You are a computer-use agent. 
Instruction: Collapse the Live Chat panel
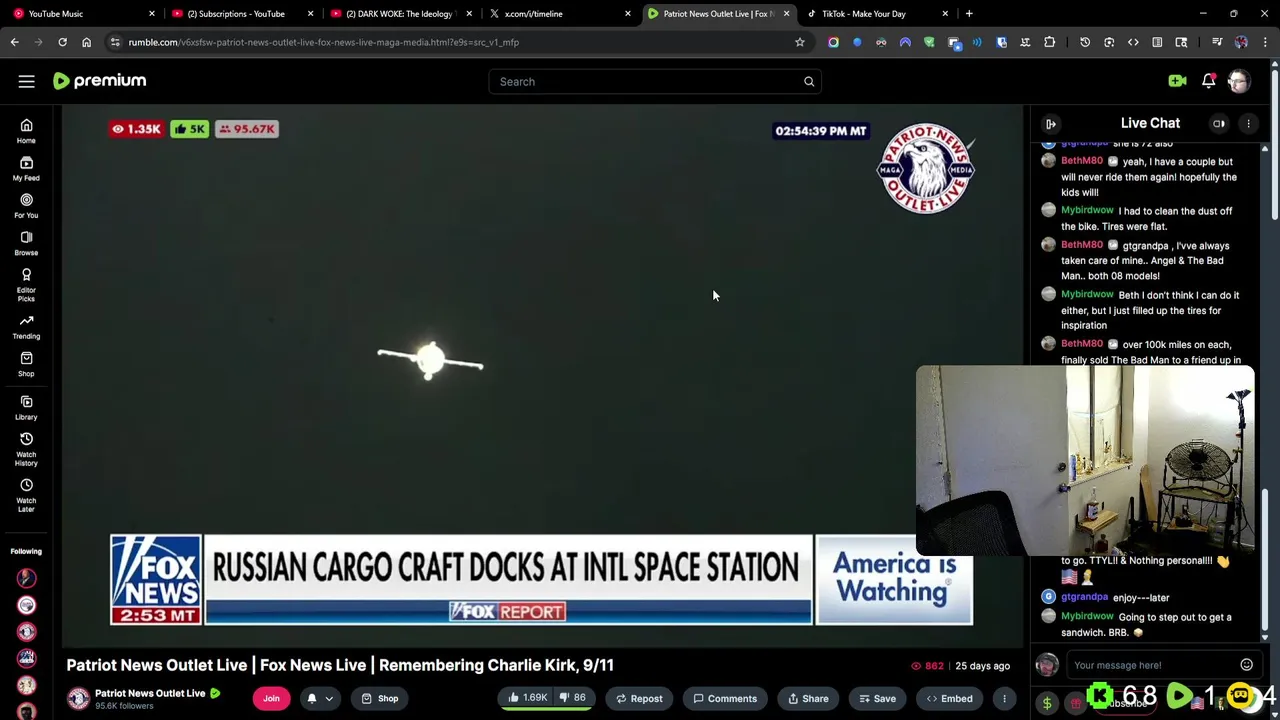1051,124
